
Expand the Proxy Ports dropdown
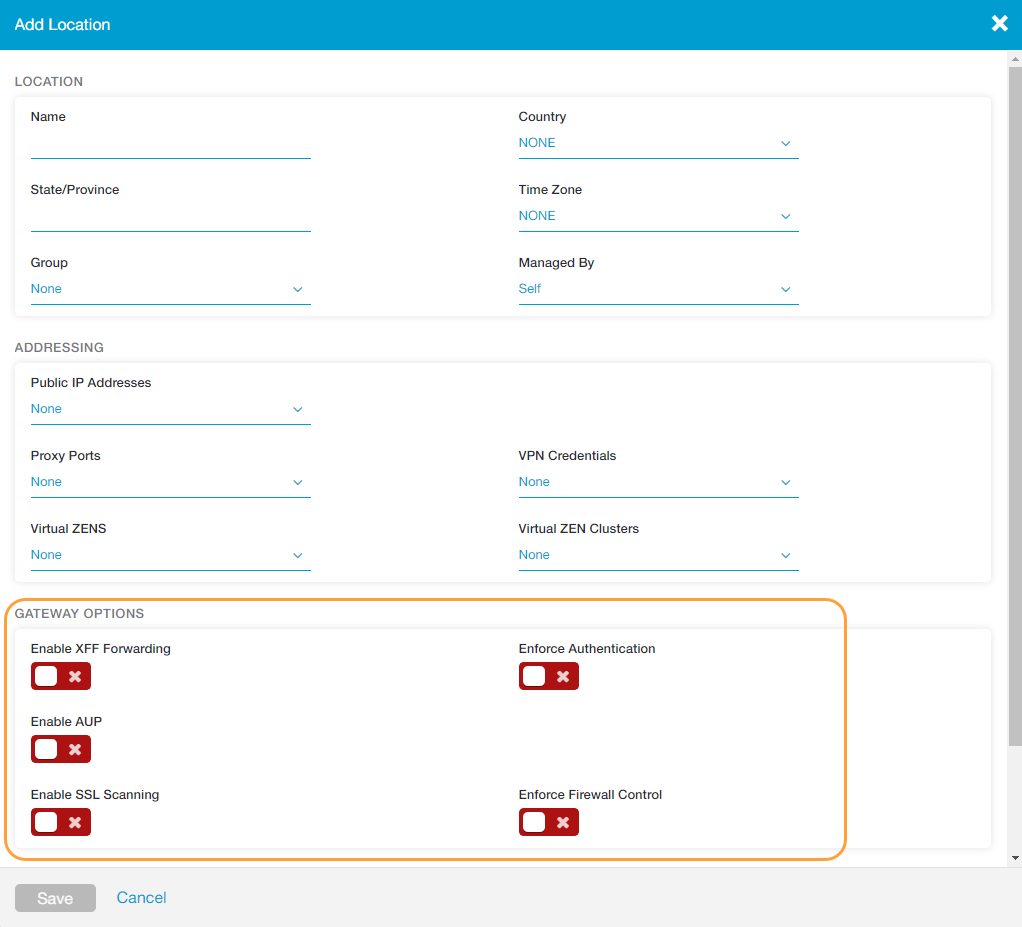point(170,482)
